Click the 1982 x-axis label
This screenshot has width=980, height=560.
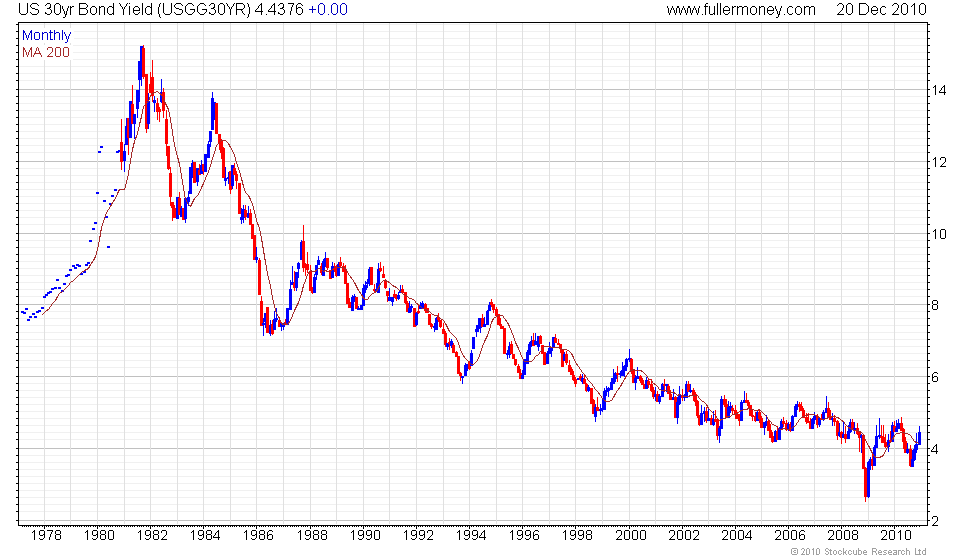(152, 535)
